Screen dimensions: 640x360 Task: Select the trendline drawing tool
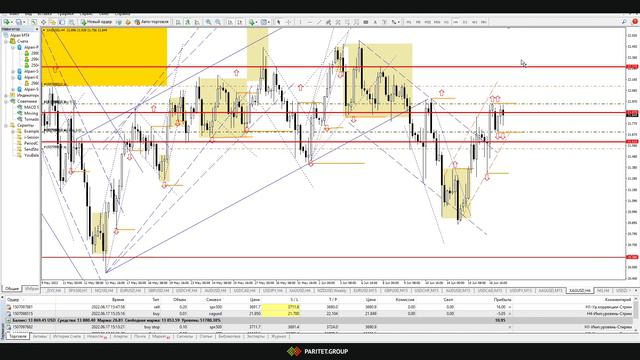[319, 22]
